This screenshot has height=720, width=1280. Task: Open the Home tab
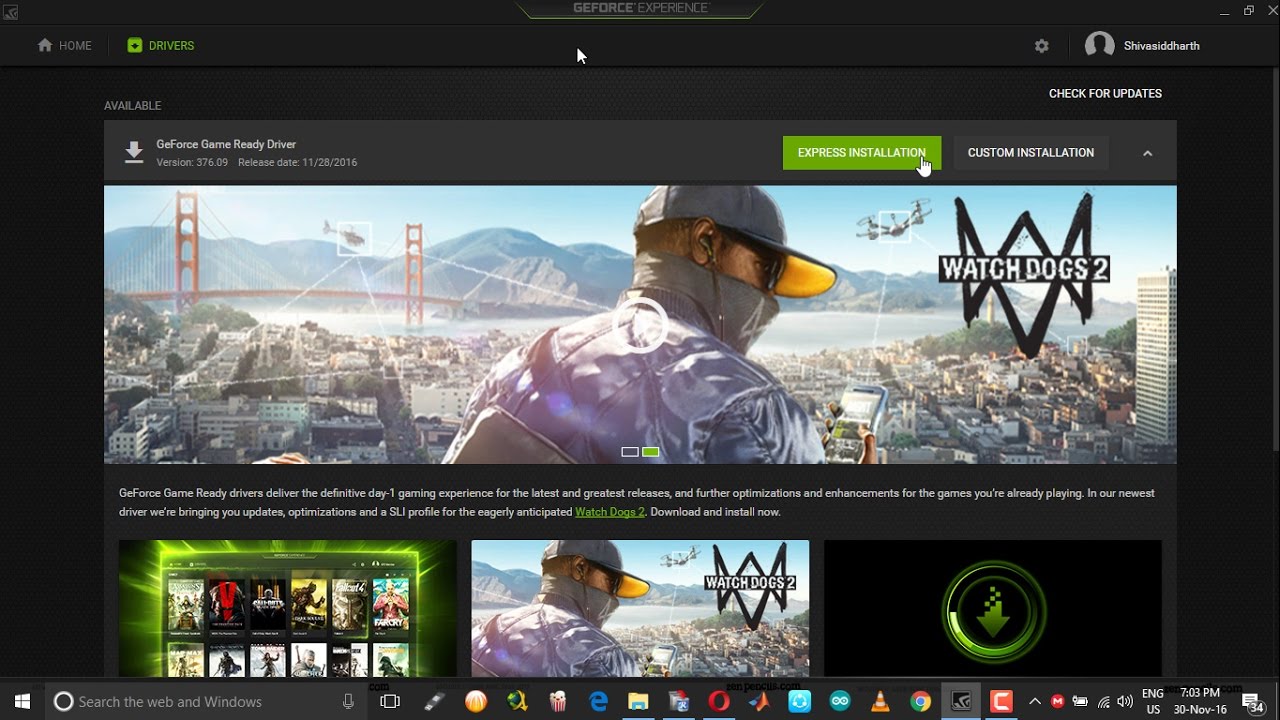tap(64, 46)
